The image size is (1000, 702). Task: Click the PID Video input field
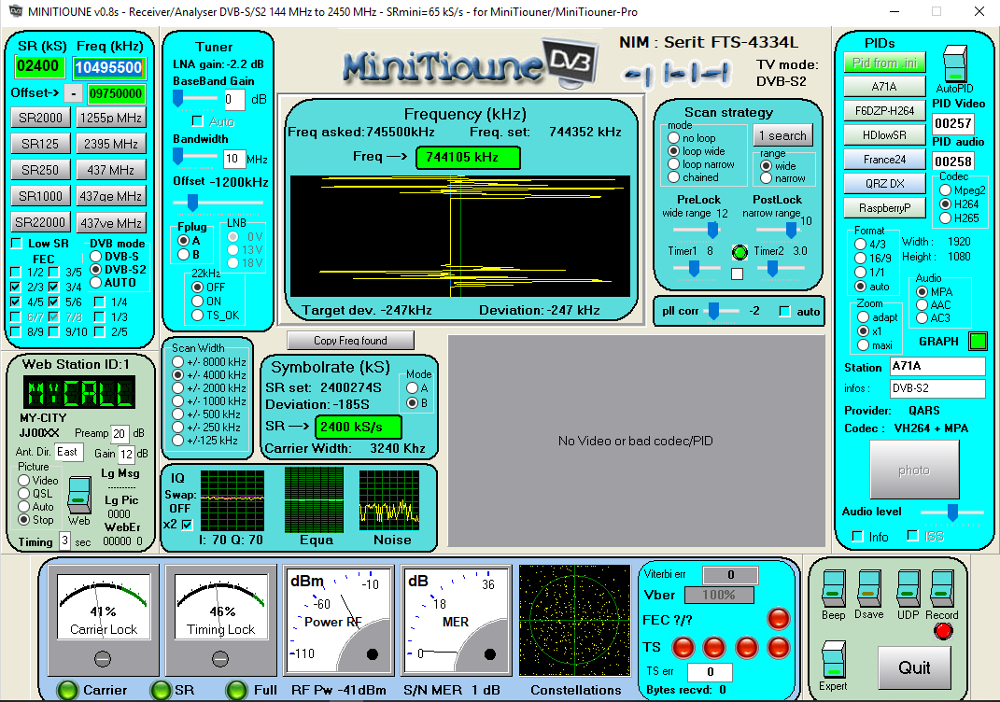[953, 123]
